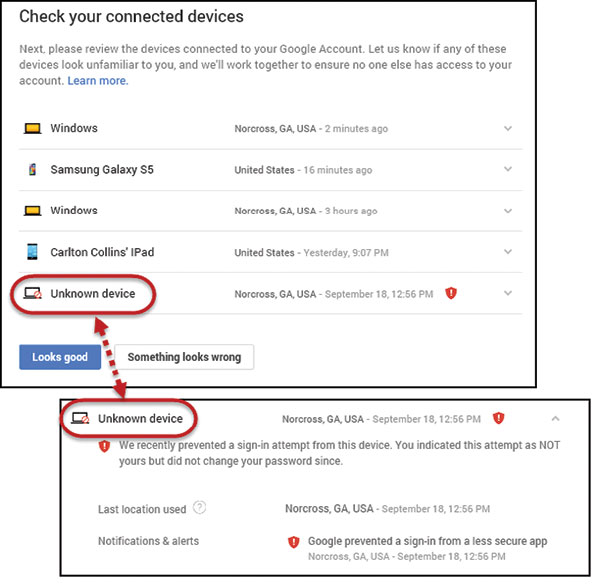
Task: Click the Carlton Collins' iPad tablet icon
Action: 32,252
